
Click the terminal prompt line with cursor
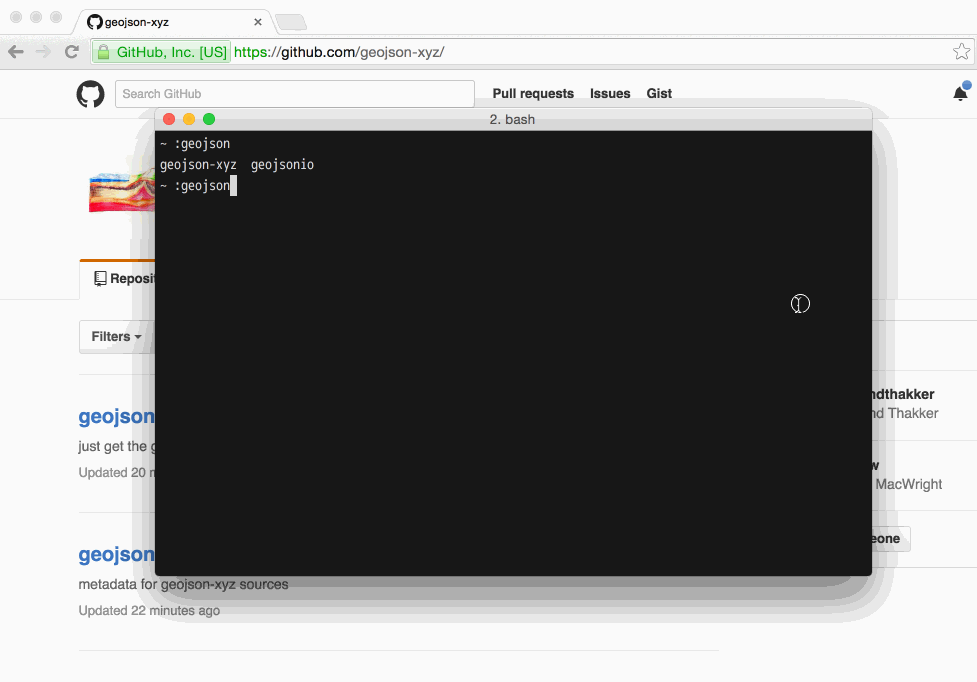click(x=198, y=186)
